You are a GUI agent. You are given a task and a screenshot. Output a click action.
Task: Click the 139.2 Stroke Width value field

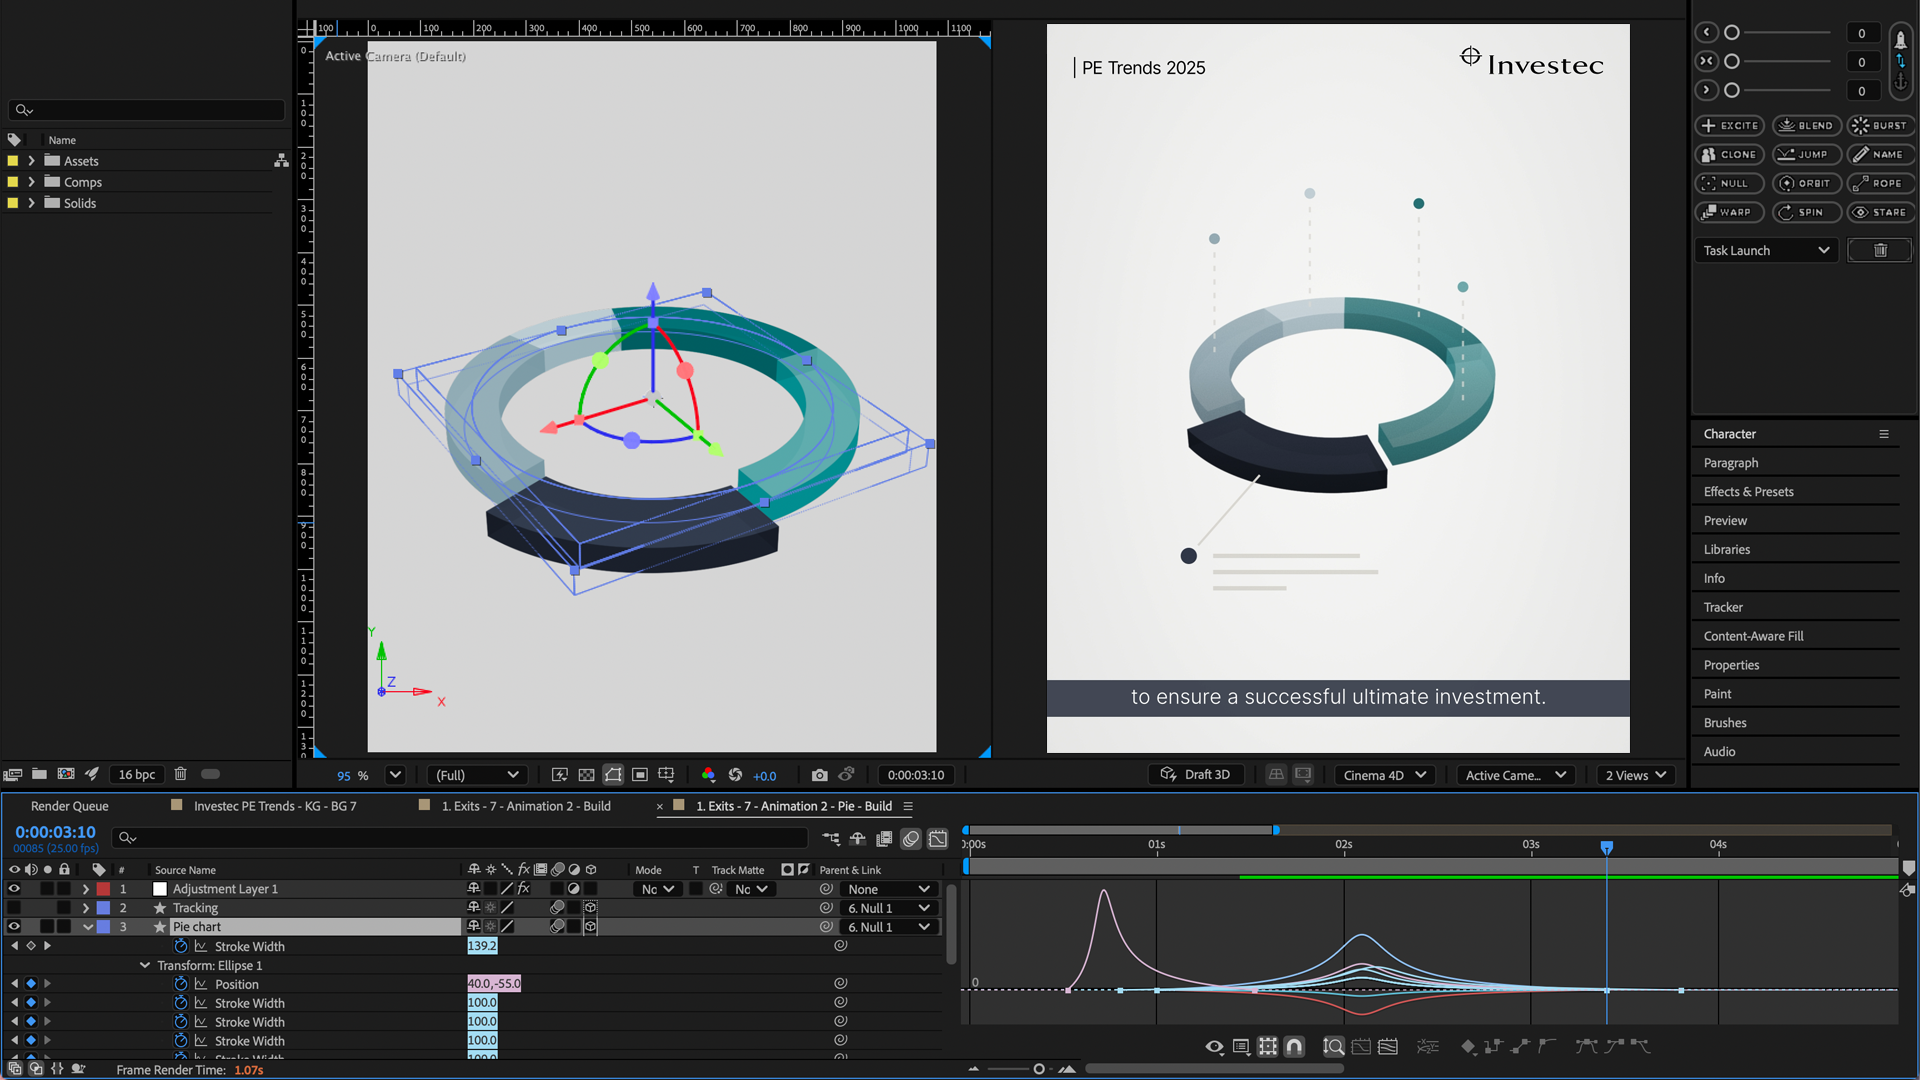point(482,946)
